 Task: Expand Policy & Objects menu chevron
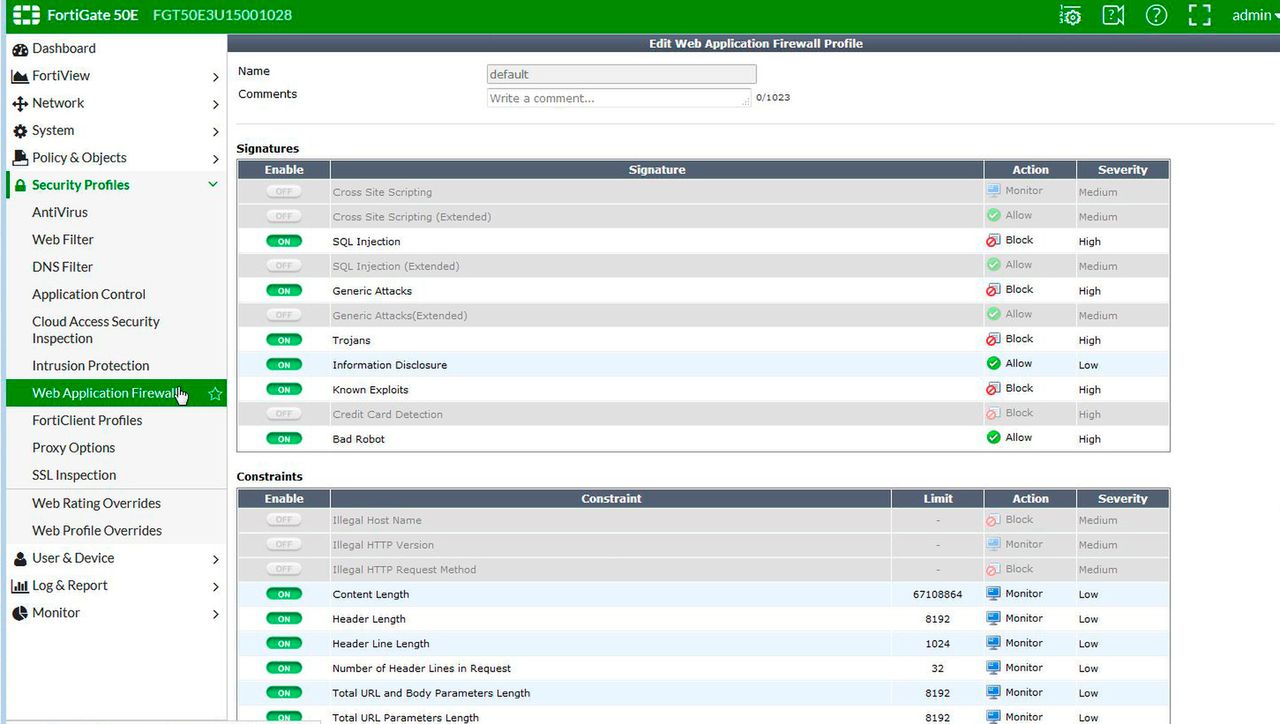click(x=215, y=159)
